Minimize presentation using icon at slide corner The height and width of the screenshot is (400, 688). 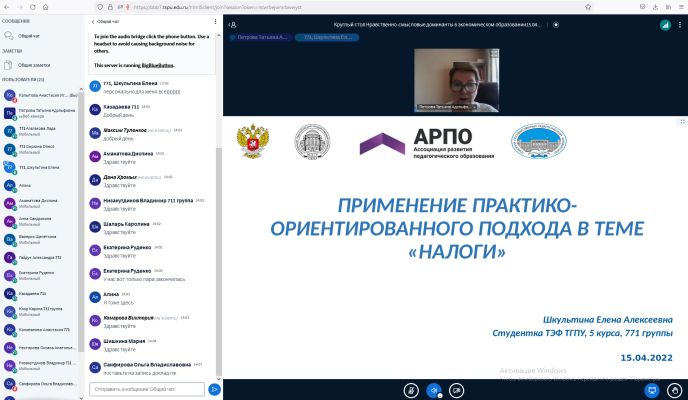tap(682, 121)
